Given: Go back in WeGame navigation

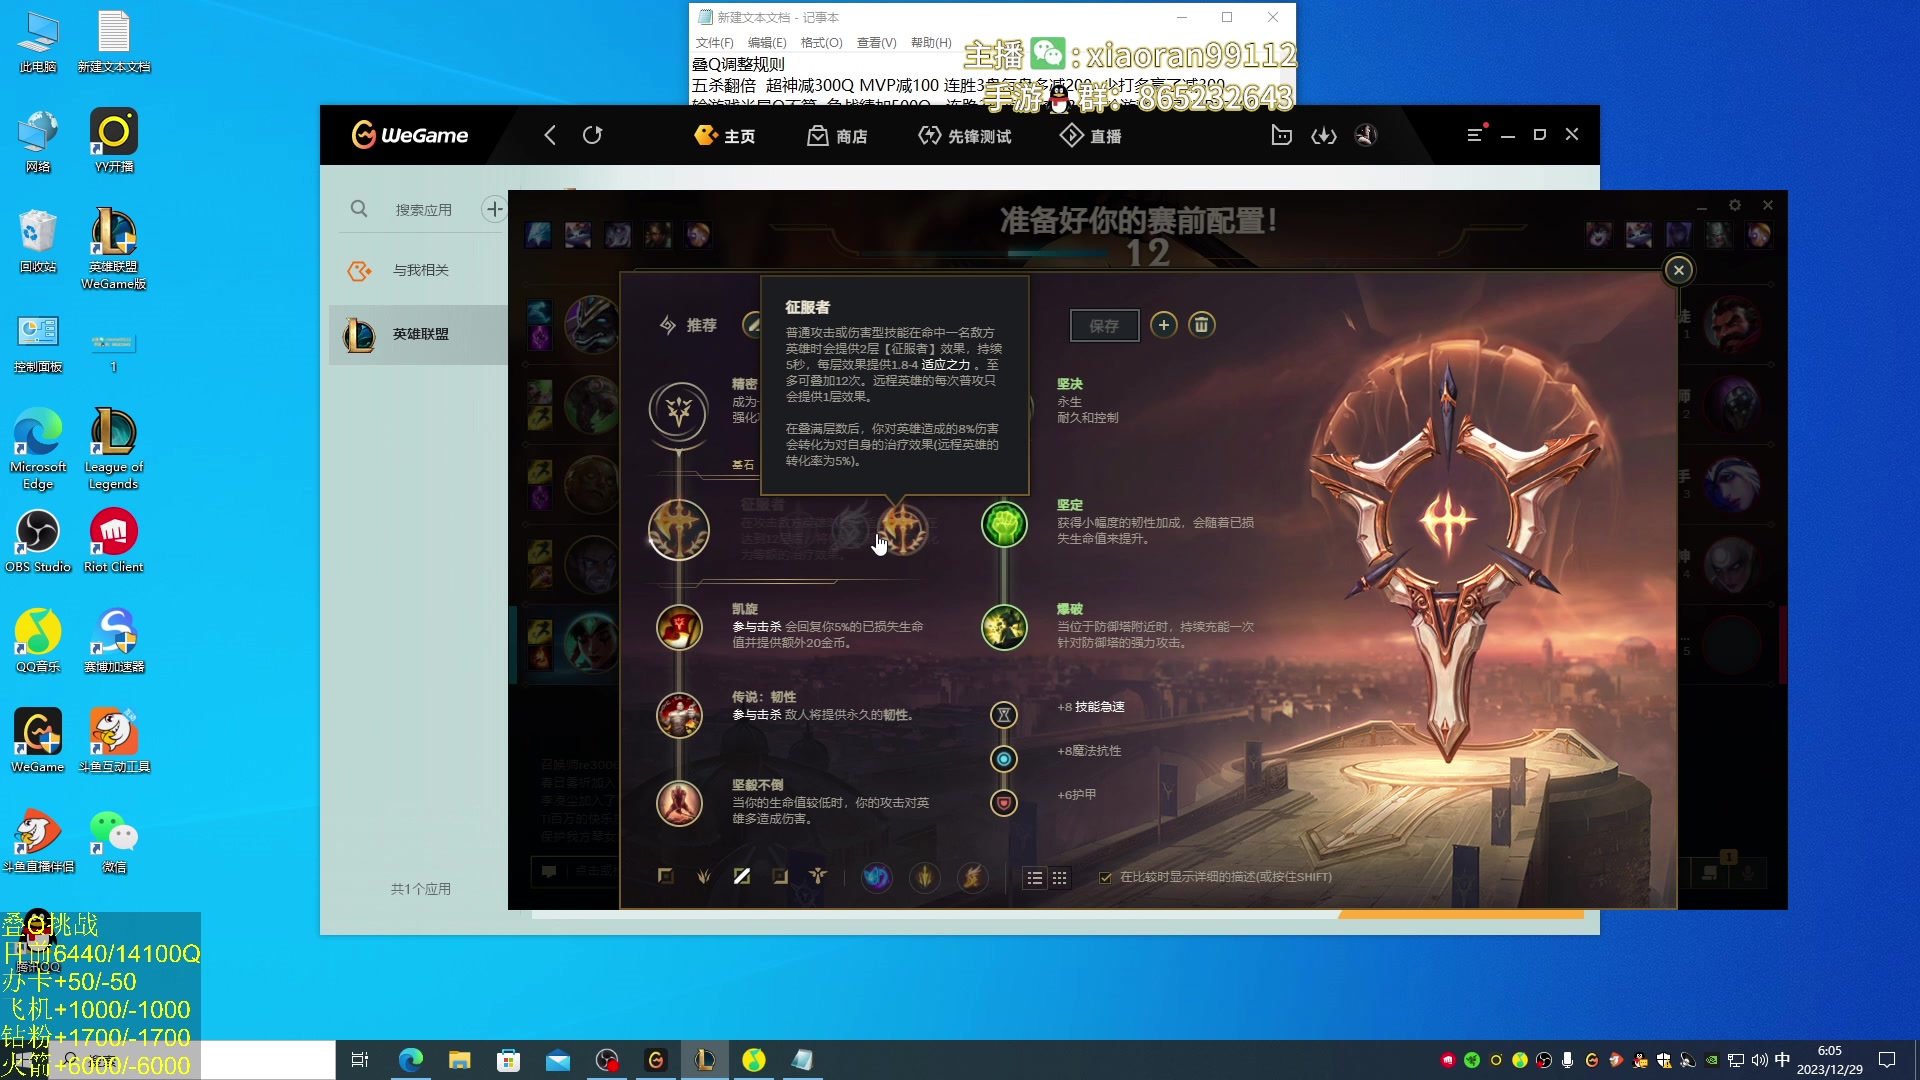Looking at the screenshot, I should click(549, 135).
